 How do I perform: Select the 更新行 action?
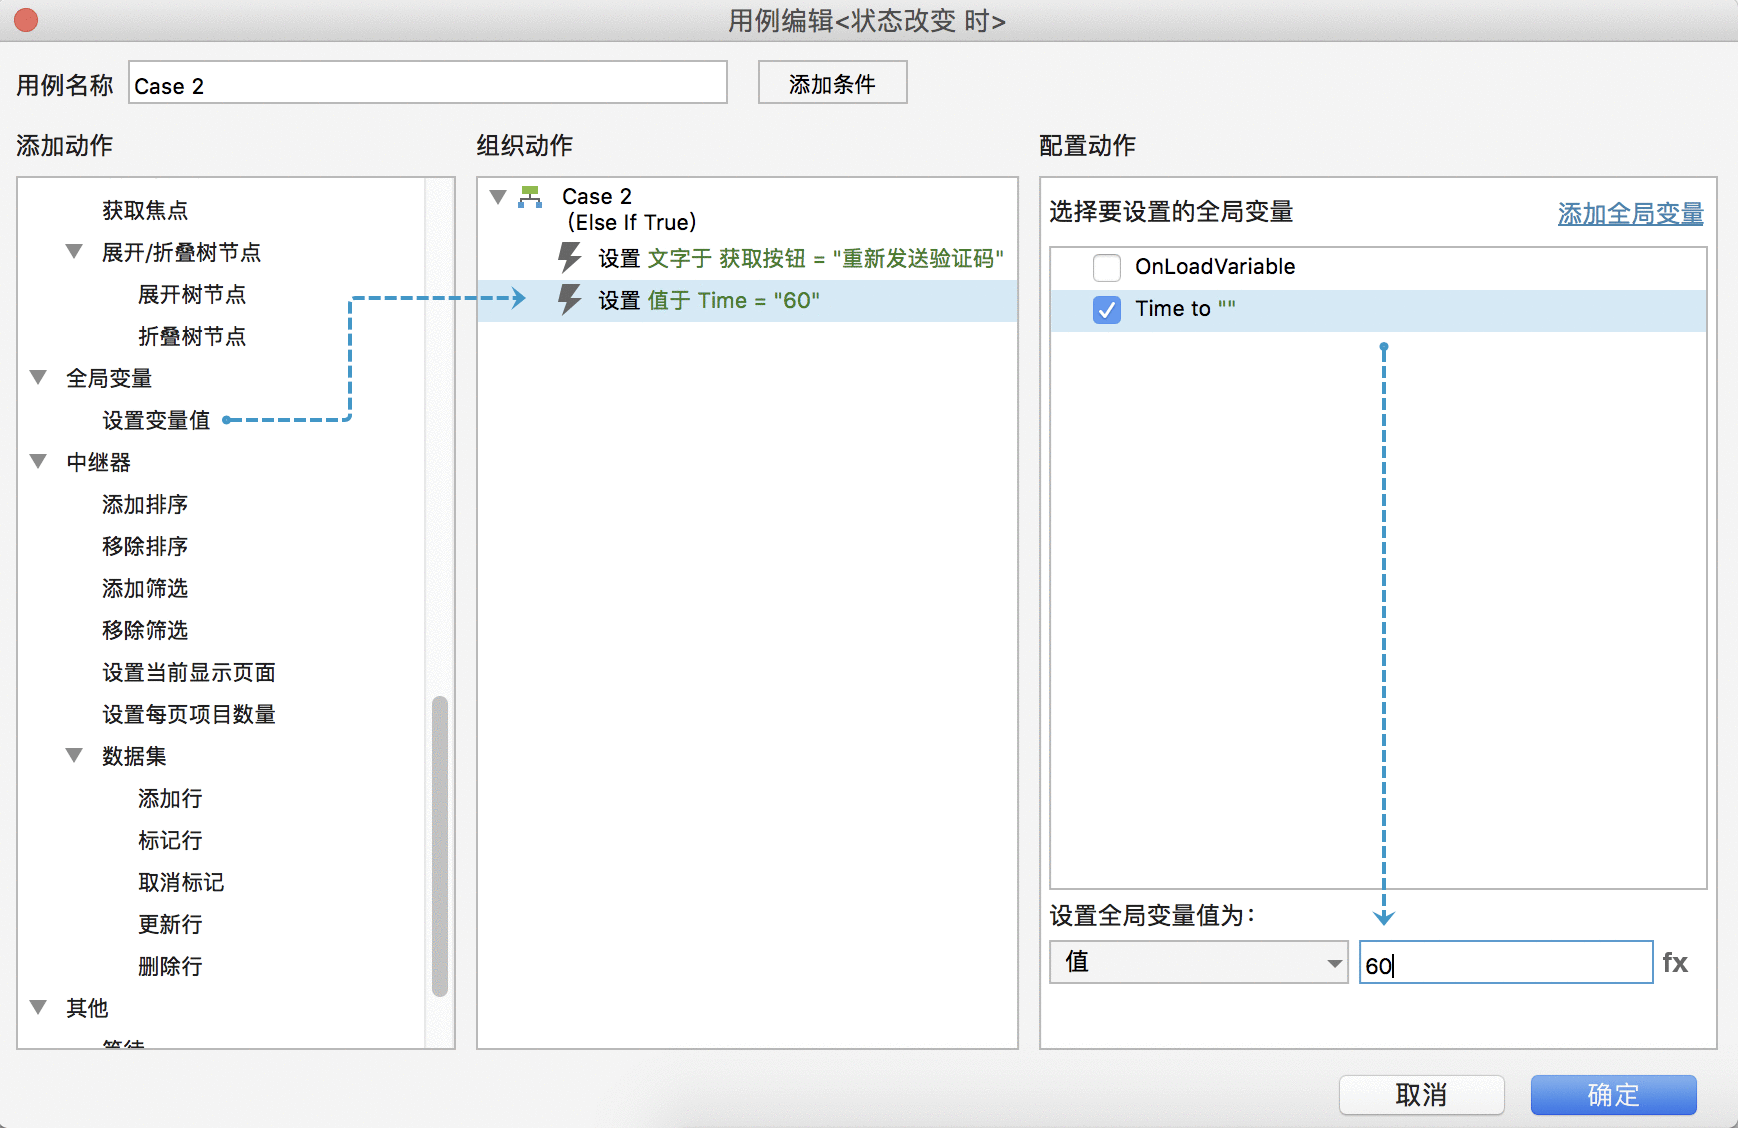pos(170,924)
